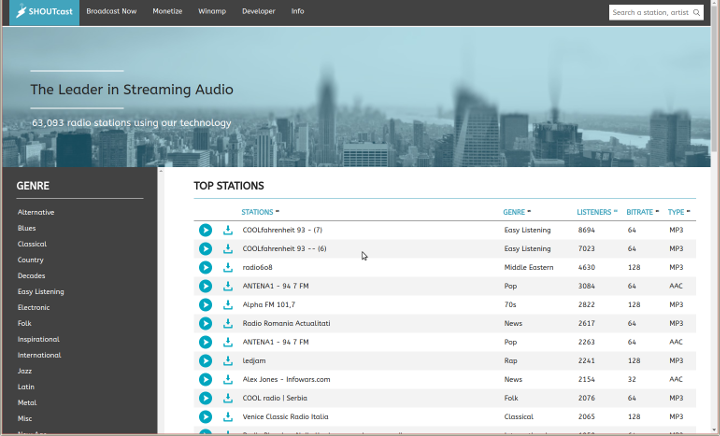
Task: Select International genre
Action: (39, 355)
